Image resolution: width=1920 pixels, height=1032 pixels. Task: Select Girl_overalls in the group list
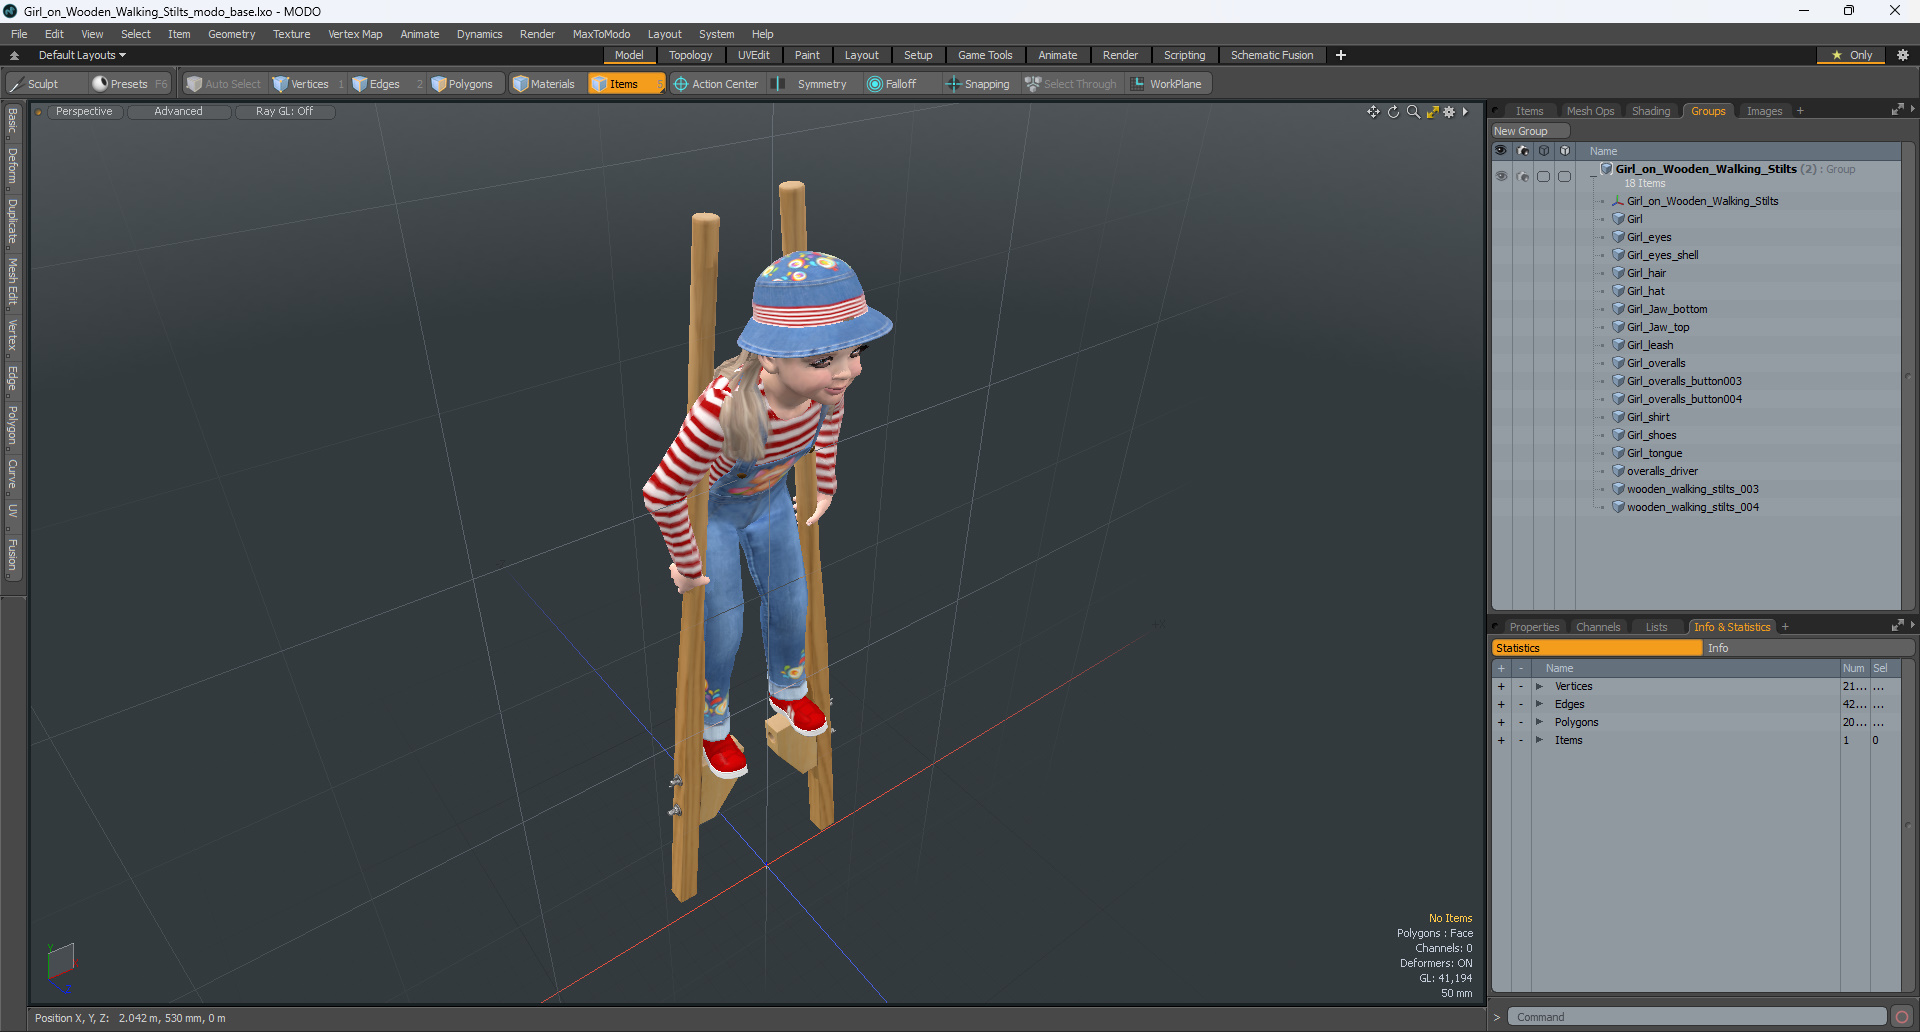pyautogui.click(x=1656, y=363)
